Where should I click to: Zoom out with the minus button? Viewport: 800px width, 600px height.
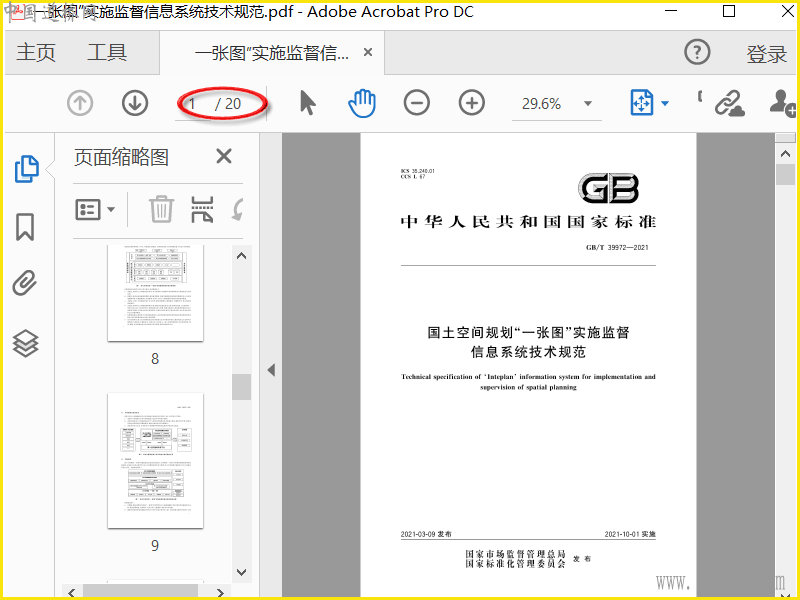tap(417, 103)
